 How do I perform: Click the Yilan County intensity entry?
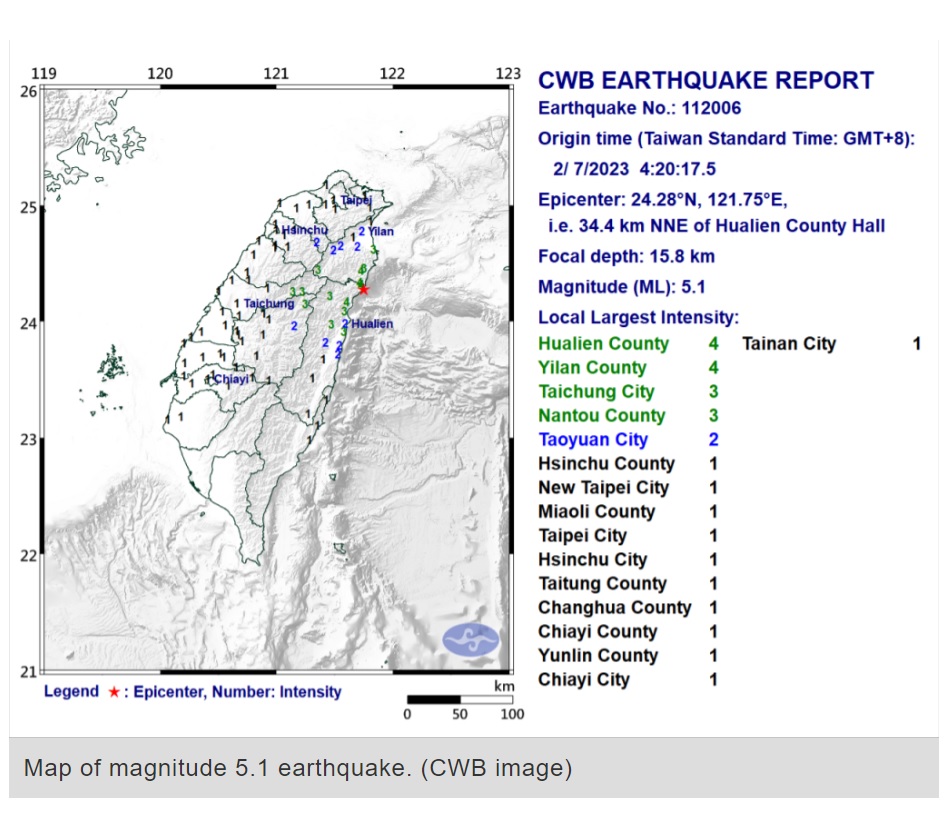pos(592,368)
